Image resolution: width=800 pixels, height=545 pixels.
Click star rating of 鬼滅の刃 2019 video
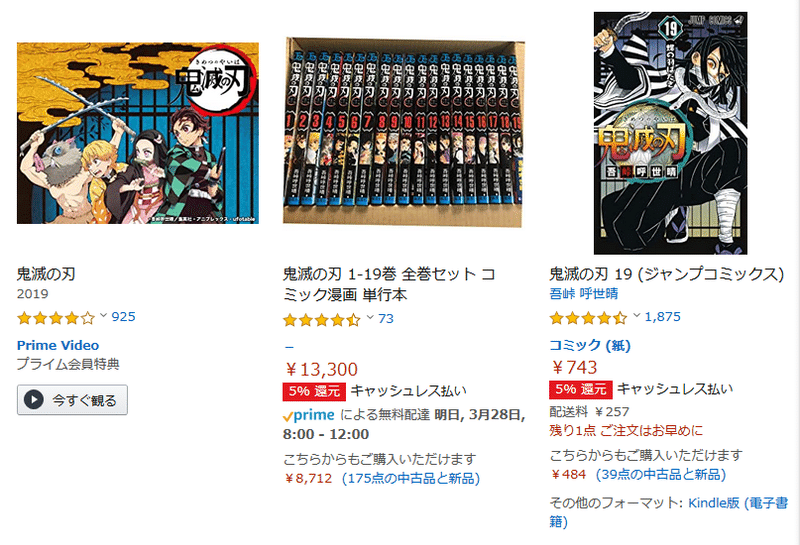click(56, 318)
